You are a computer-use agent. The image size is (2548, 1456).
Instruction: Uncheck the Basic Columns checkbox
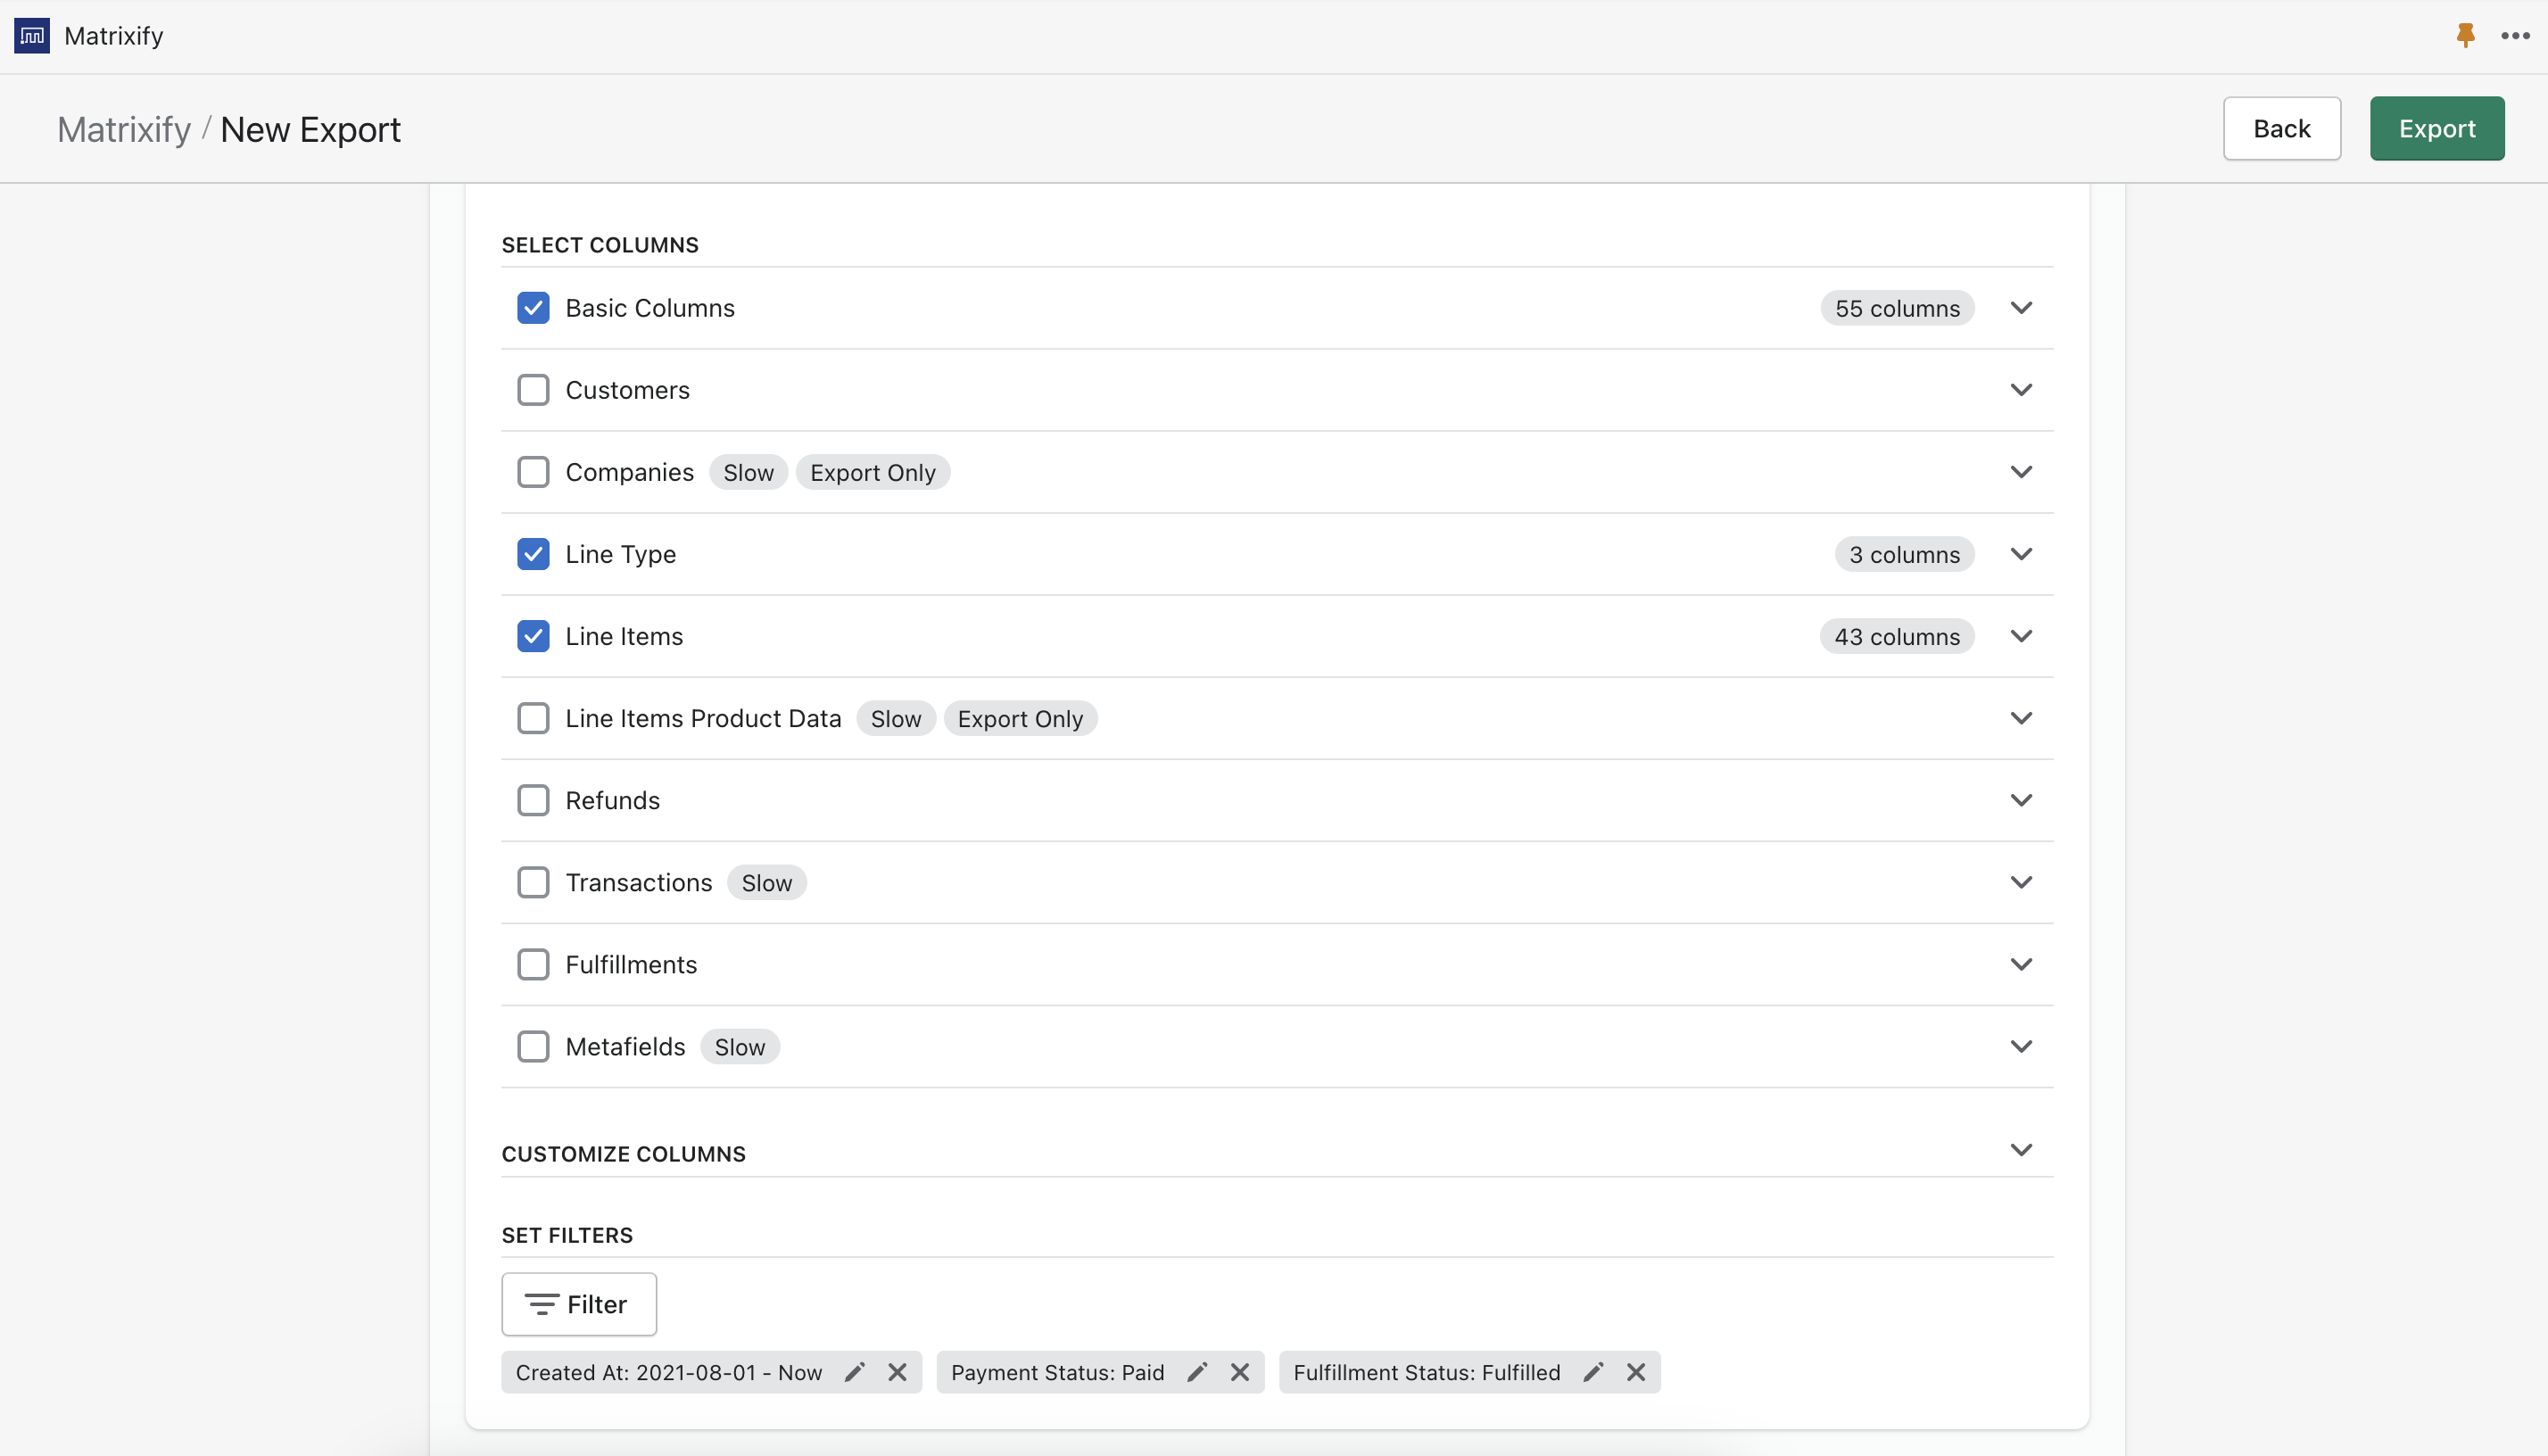[533, 307]
